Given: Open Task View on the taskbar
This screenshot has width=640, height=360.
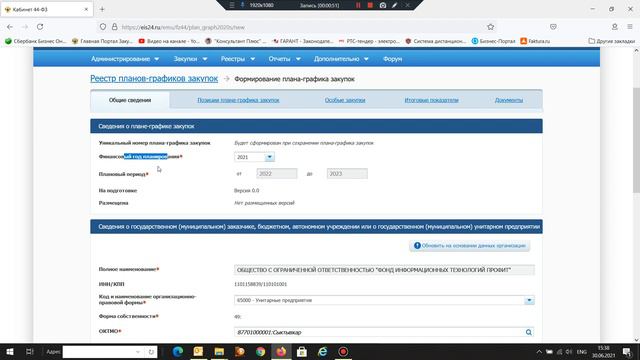Looking at the screenshot, I should (30, 351).
